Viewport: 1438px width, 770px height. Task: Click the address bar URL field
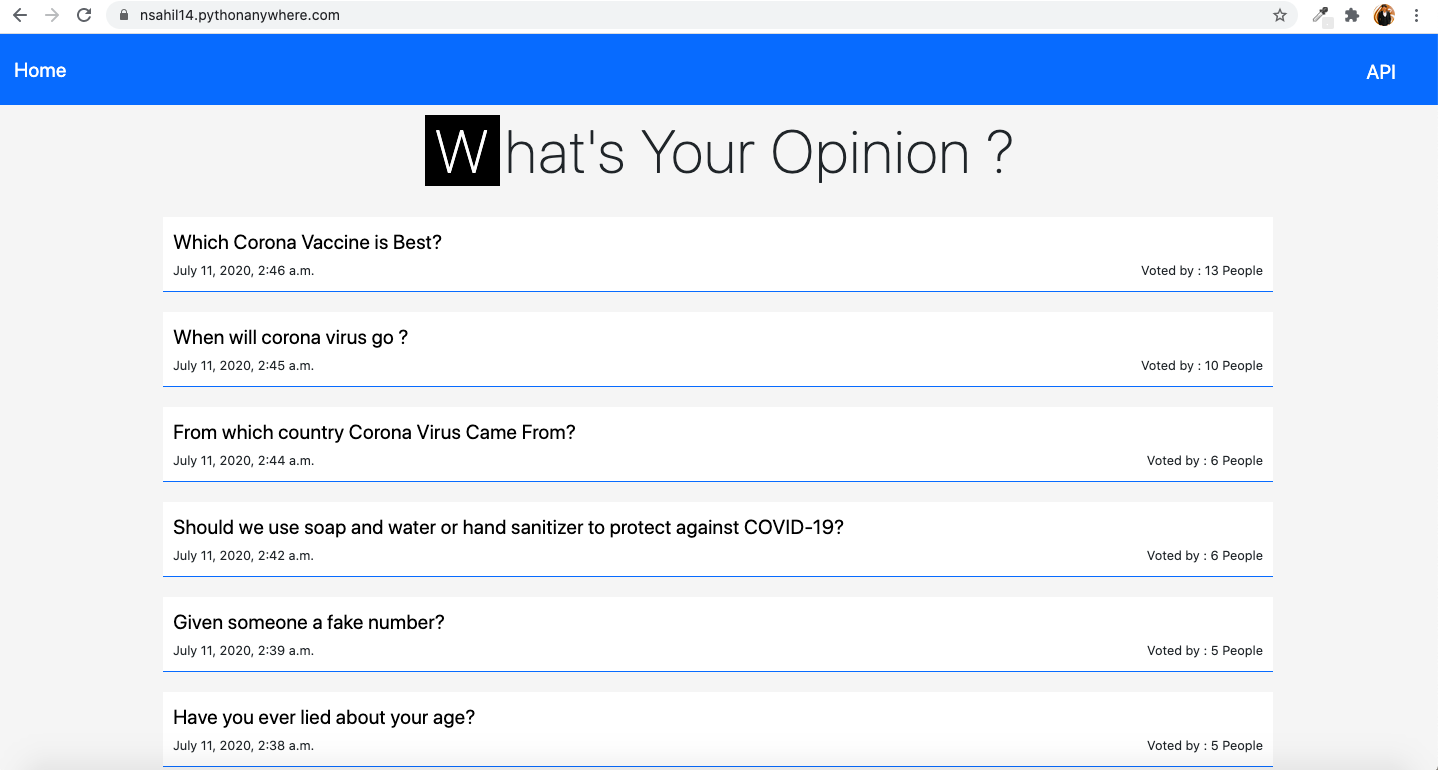[700, 15]
